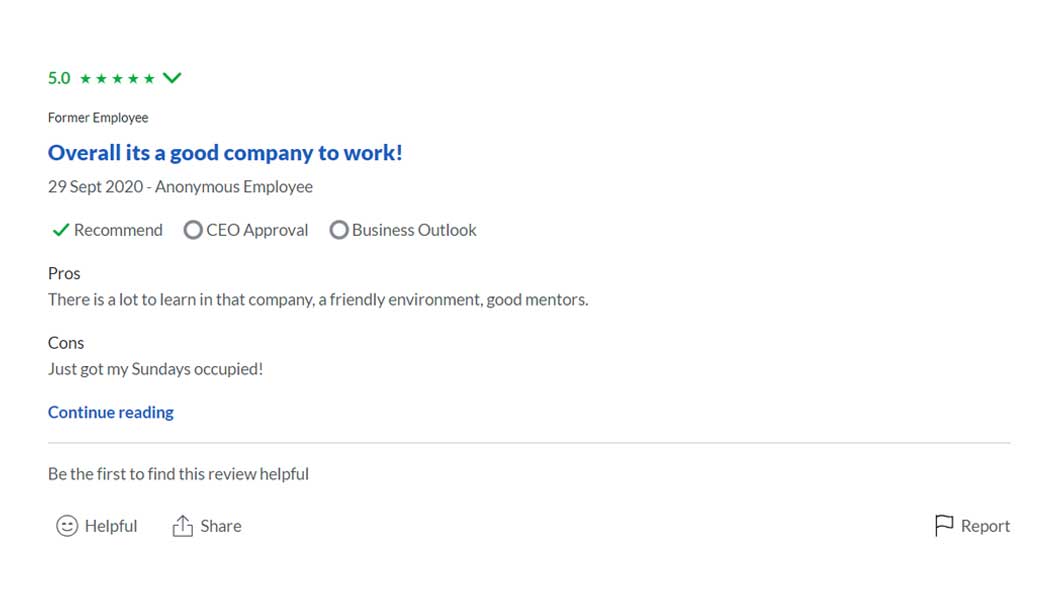Click the Share upload arrow icon
The image size is (1059, 608).
tap(182, 526)
